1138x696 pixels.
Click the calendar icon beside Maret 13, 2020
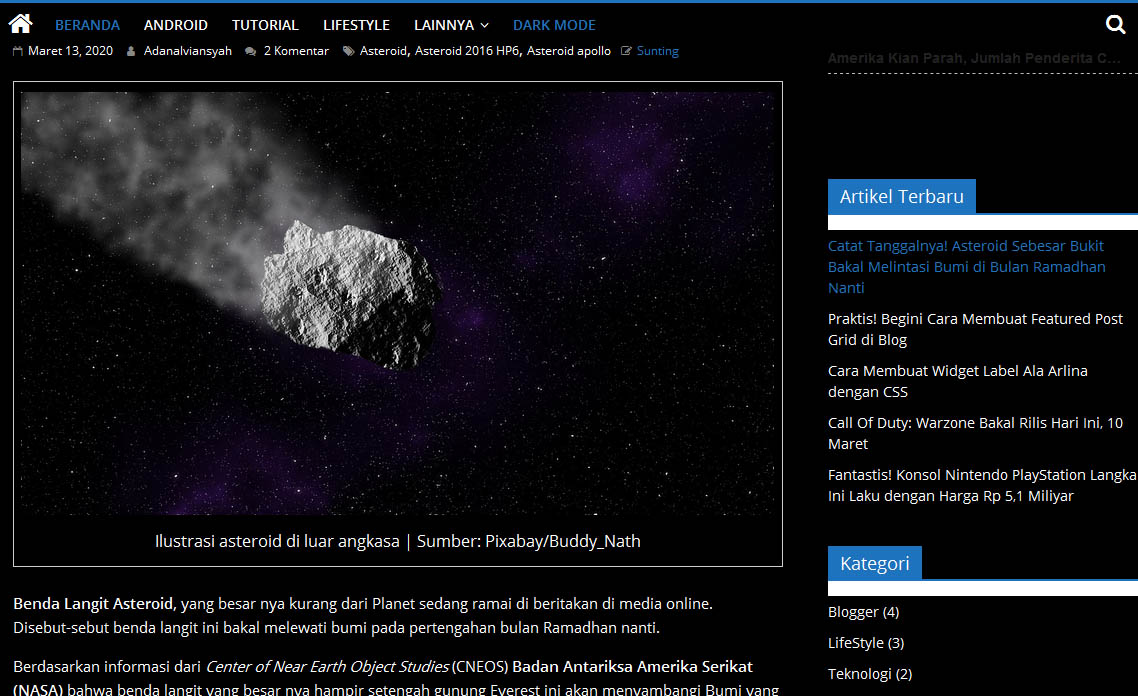click(18, 51)
